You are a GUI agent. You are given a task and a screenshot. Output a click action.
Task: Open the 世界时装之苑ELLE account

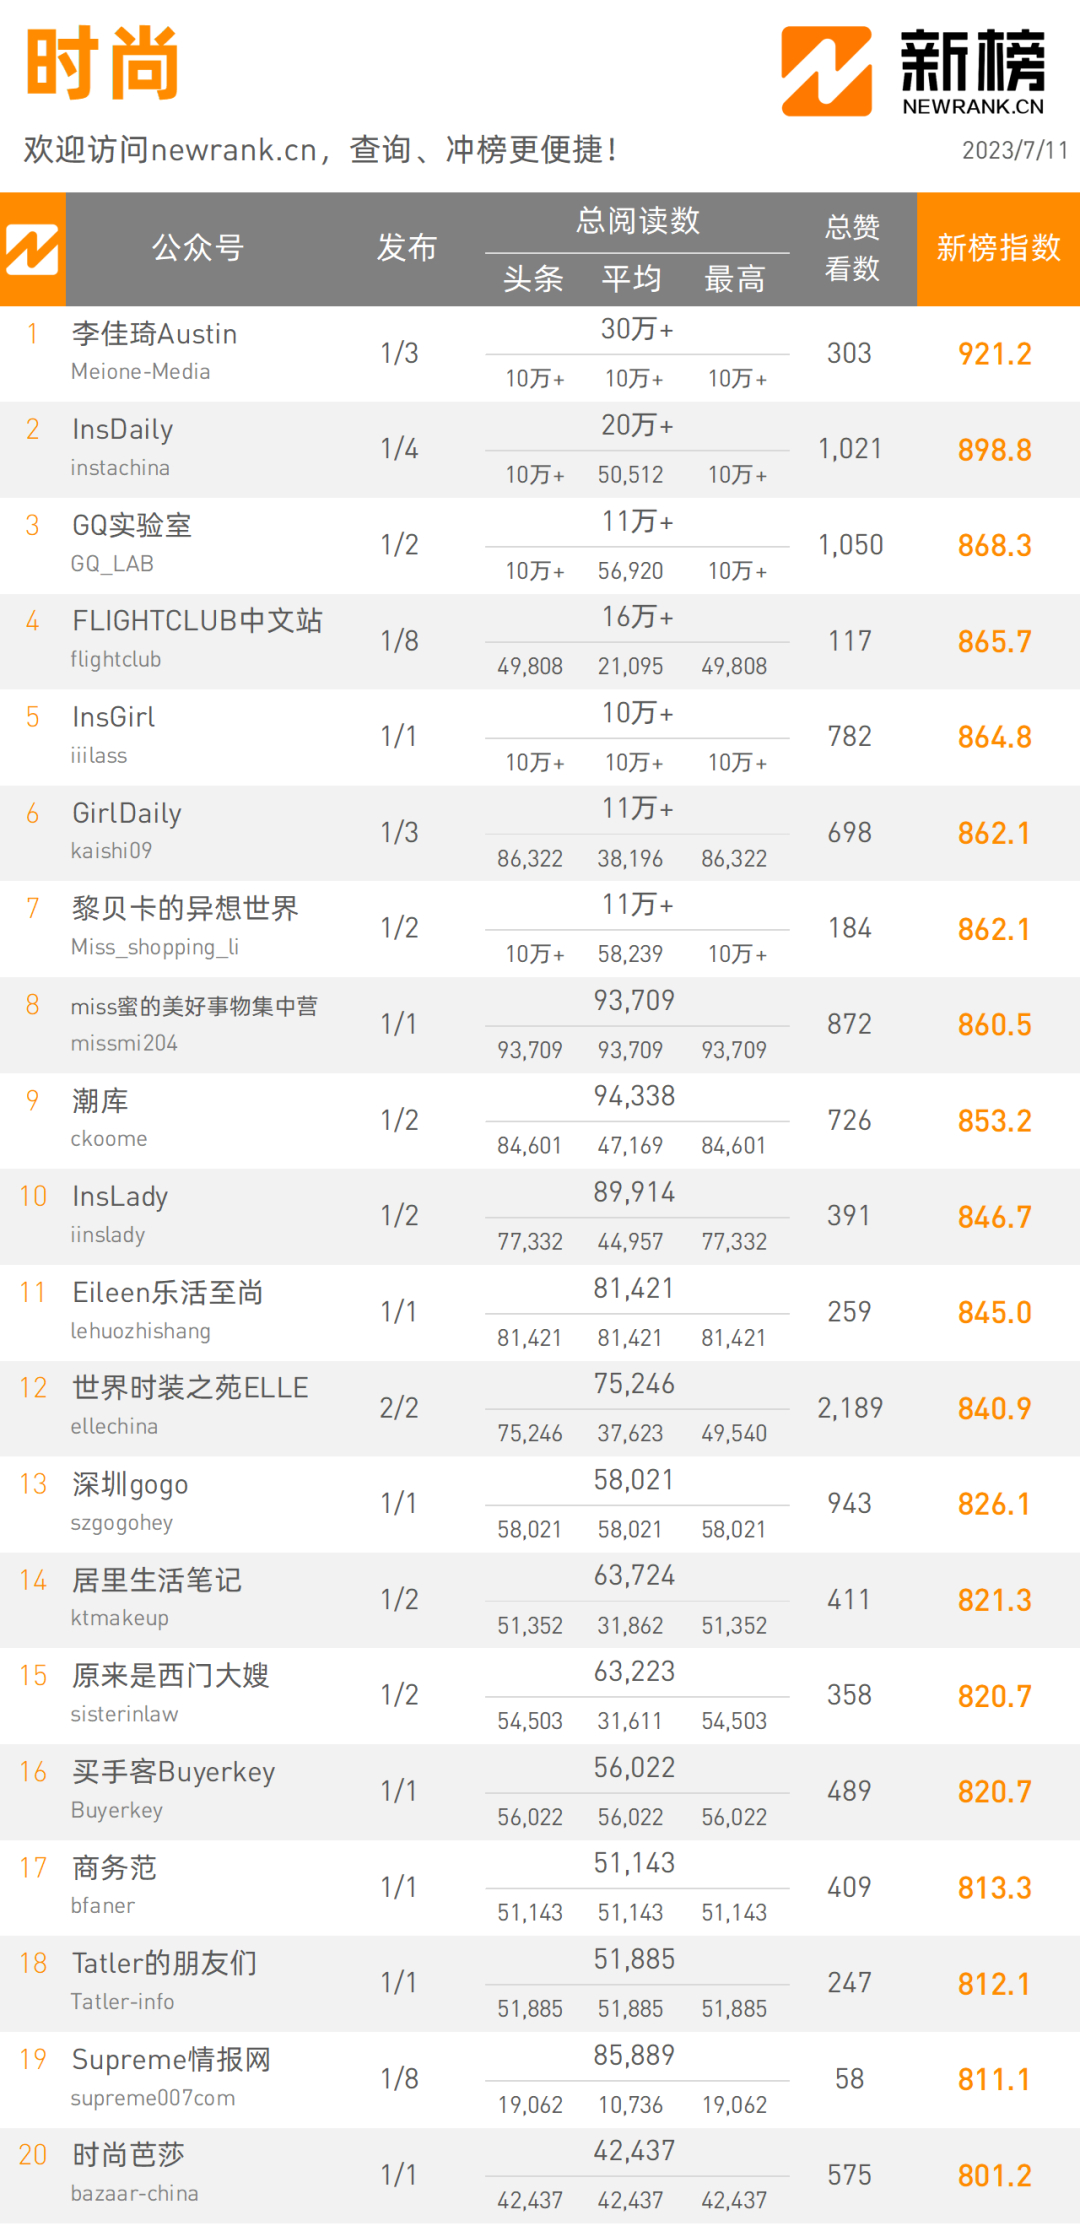click(190, 1388)
